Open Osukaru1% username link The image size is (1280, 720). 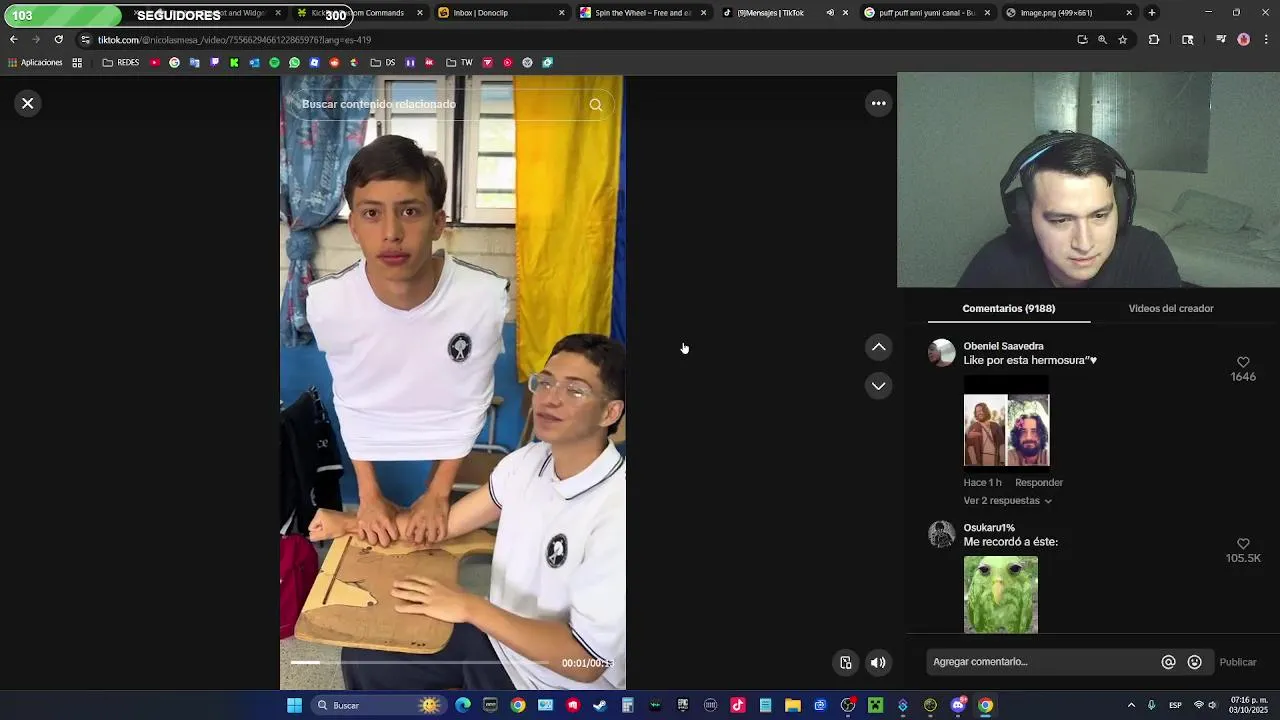coord(989,528)
